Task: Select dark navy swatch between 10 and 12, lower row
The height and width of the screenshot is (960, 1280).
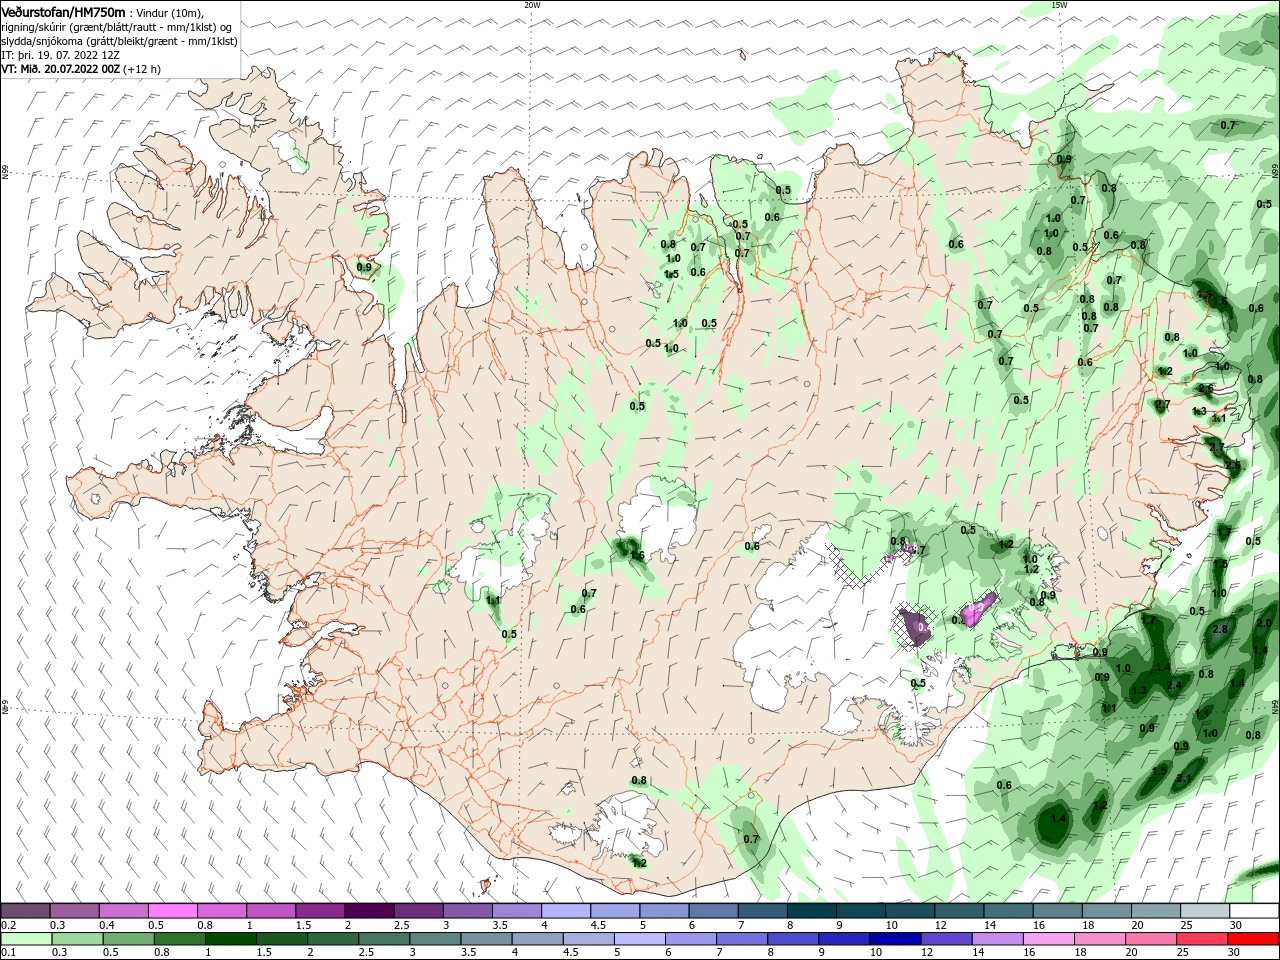Action: [x=893, y=939]
